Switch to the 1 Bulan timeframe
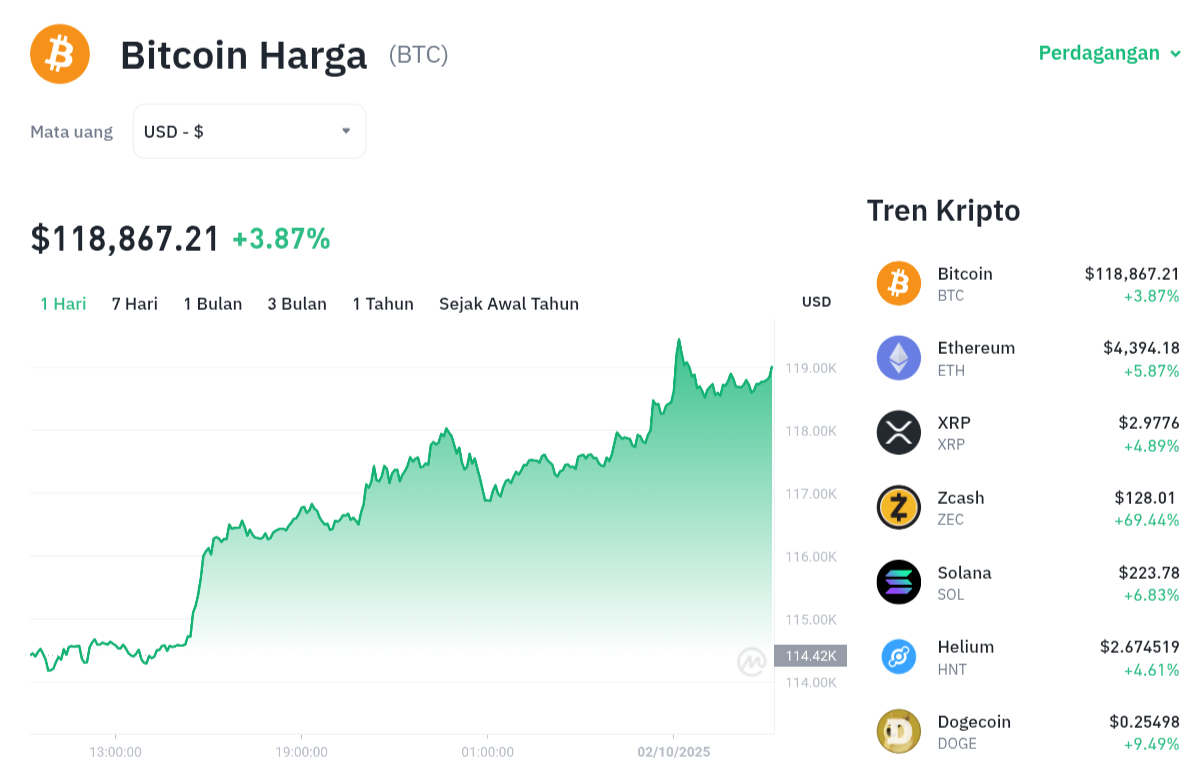The image size is (1198, 773). (213, 304)
